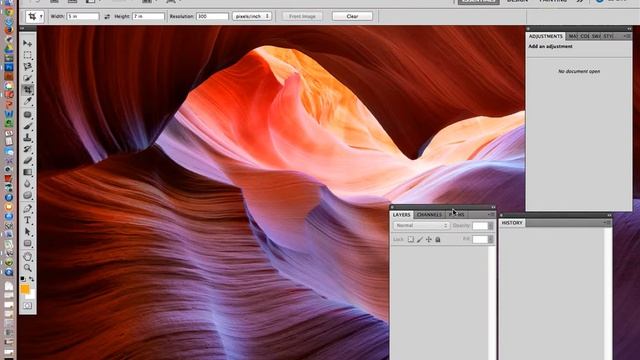Open the orange foreground color swatch

25,289
